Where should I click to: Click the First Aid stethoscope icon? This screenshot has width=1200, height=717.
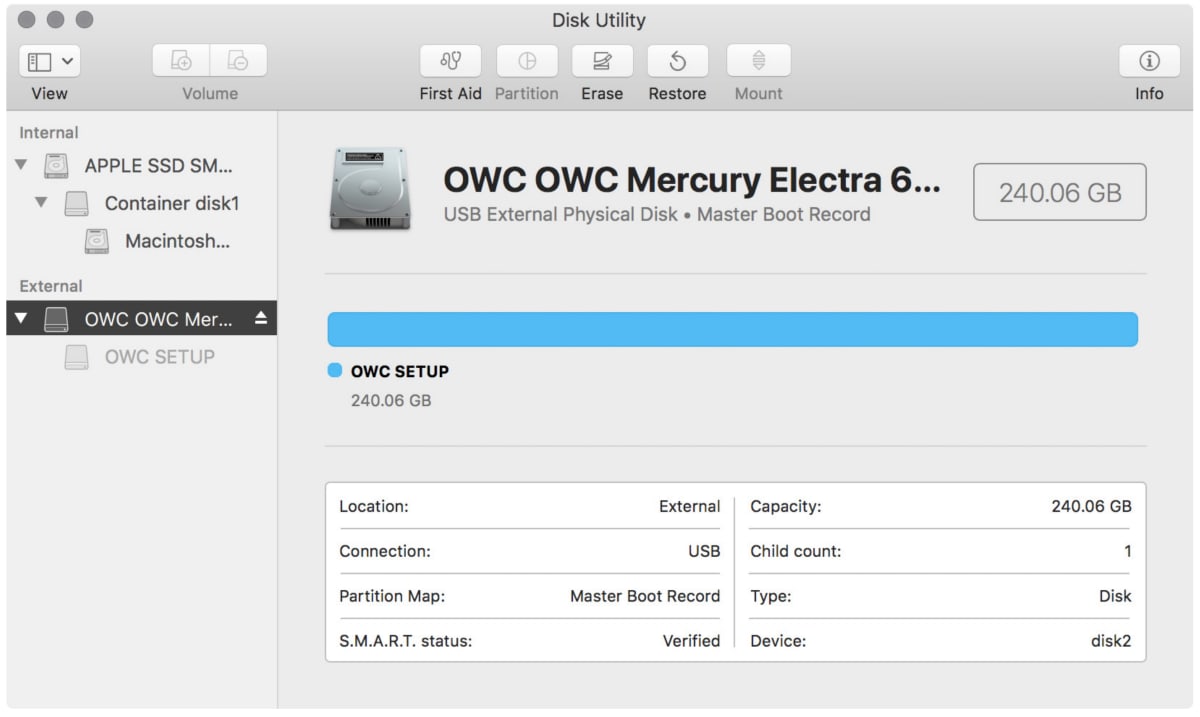450,61
